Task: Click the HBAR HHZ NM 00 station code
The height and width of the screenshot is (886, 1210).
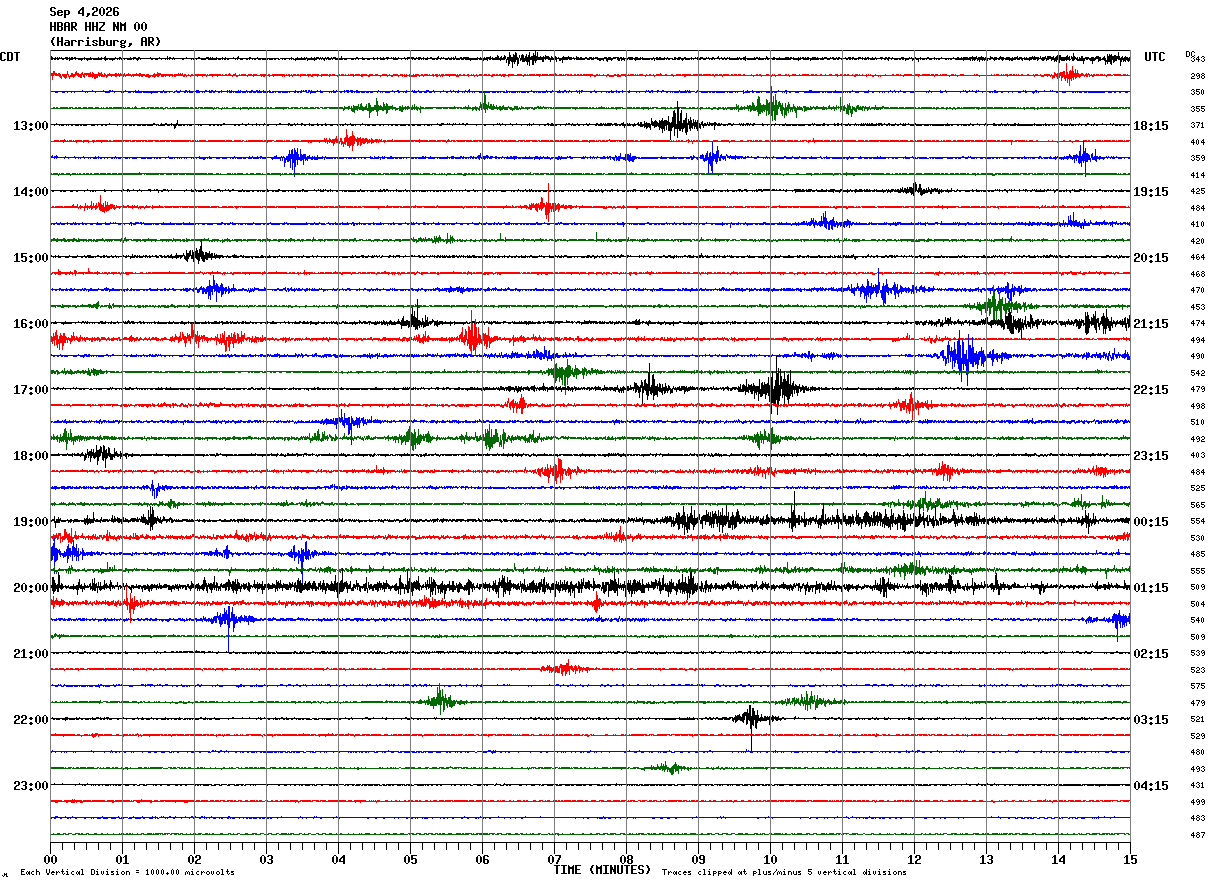Action: pyautogui.click(x=98, y=27)
